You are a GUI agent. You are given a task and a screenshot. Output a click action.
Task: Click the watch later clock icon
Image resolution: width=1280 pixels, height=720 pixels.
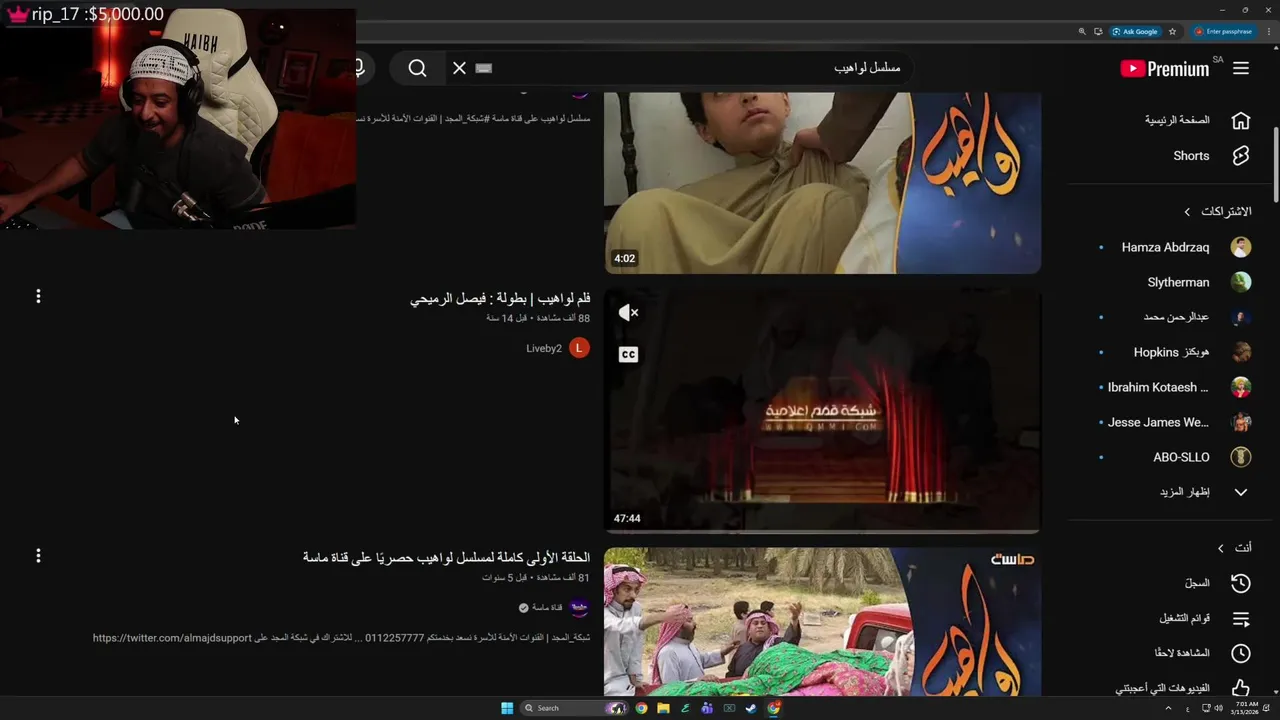[x=1241, y=653]
